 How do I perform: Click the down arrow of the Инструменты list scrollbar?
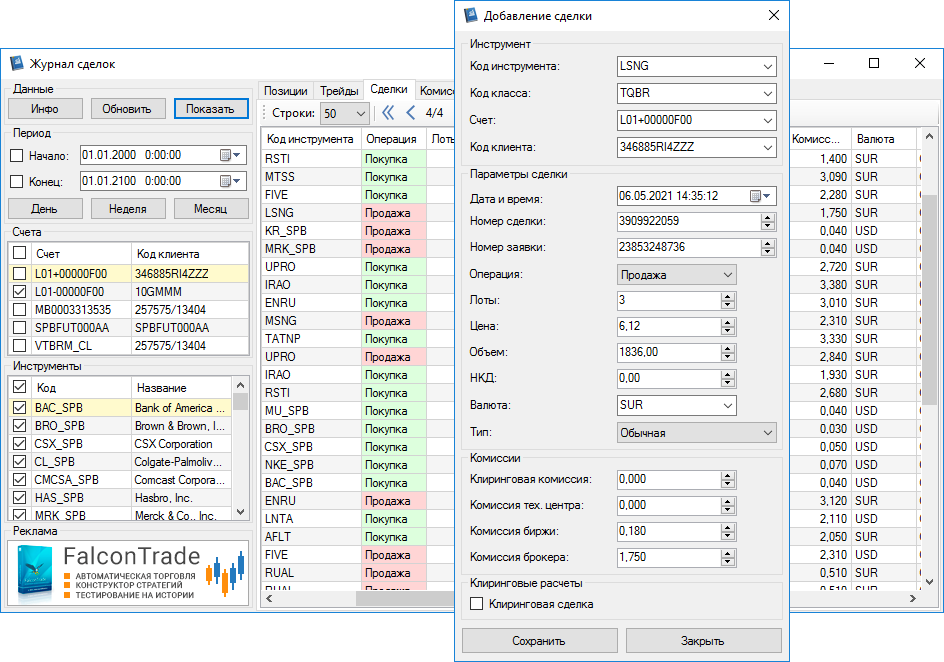click(x=240, y=512)
